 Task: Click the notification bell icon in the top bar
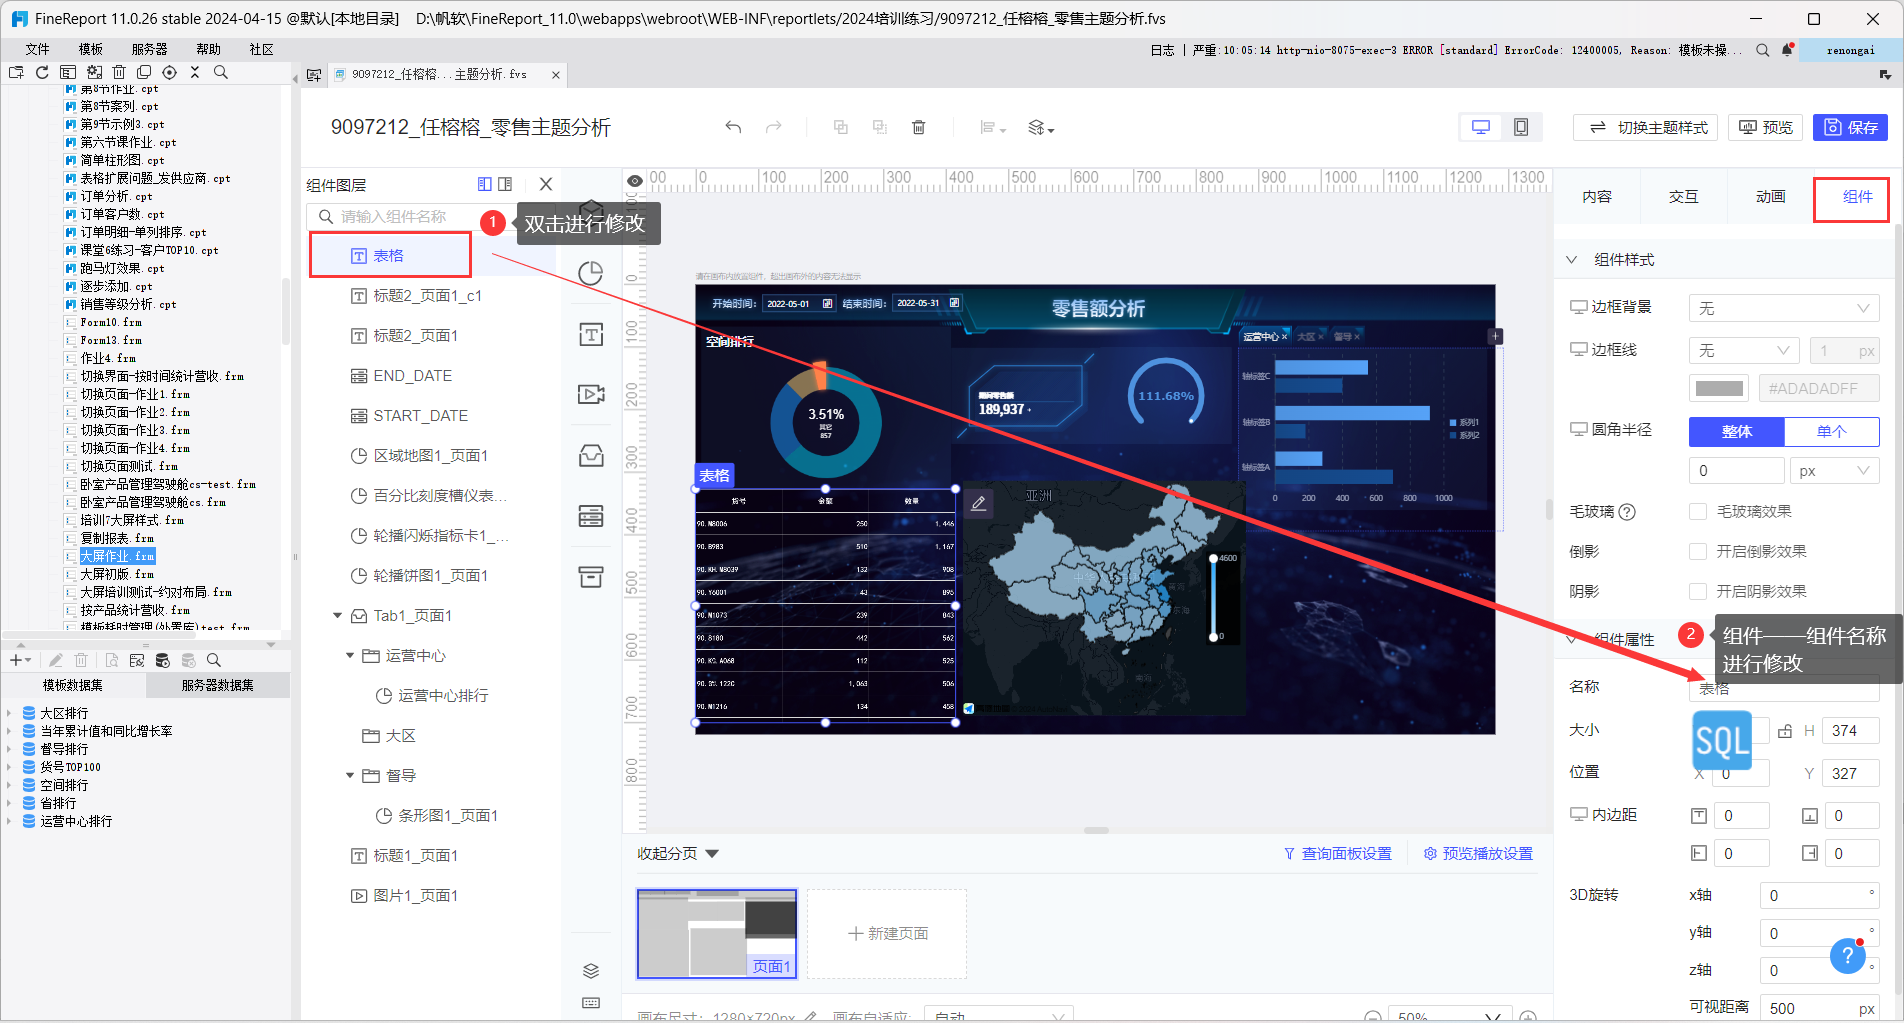pyautogui.click(x=1787, y=50)
